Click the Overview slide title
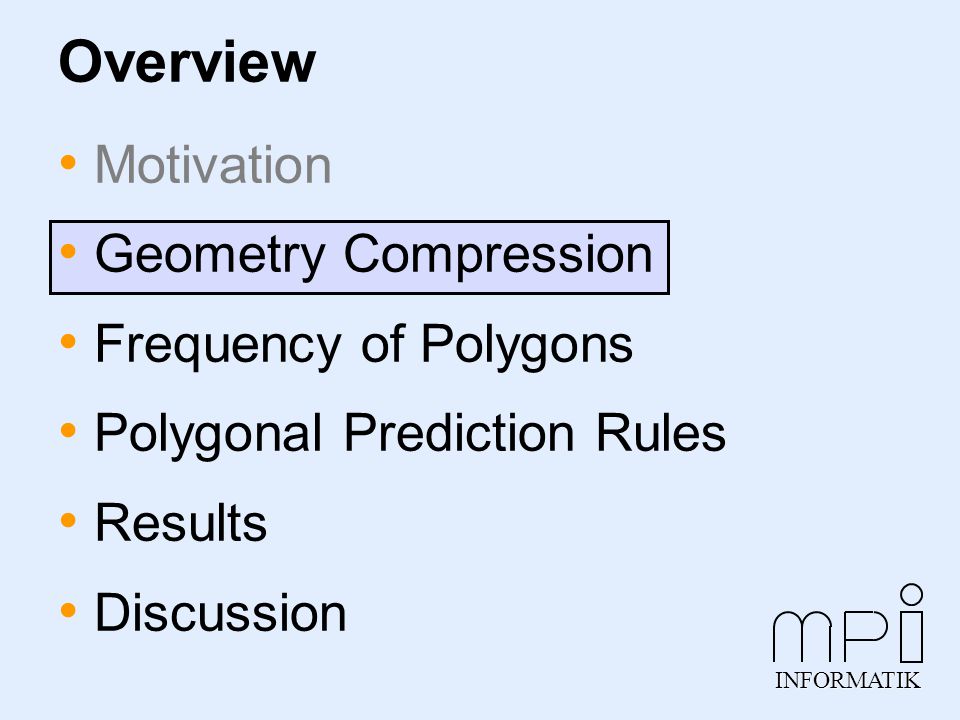Image resolution: width=960 pixels, height=720 pixels. coord(187,62)
